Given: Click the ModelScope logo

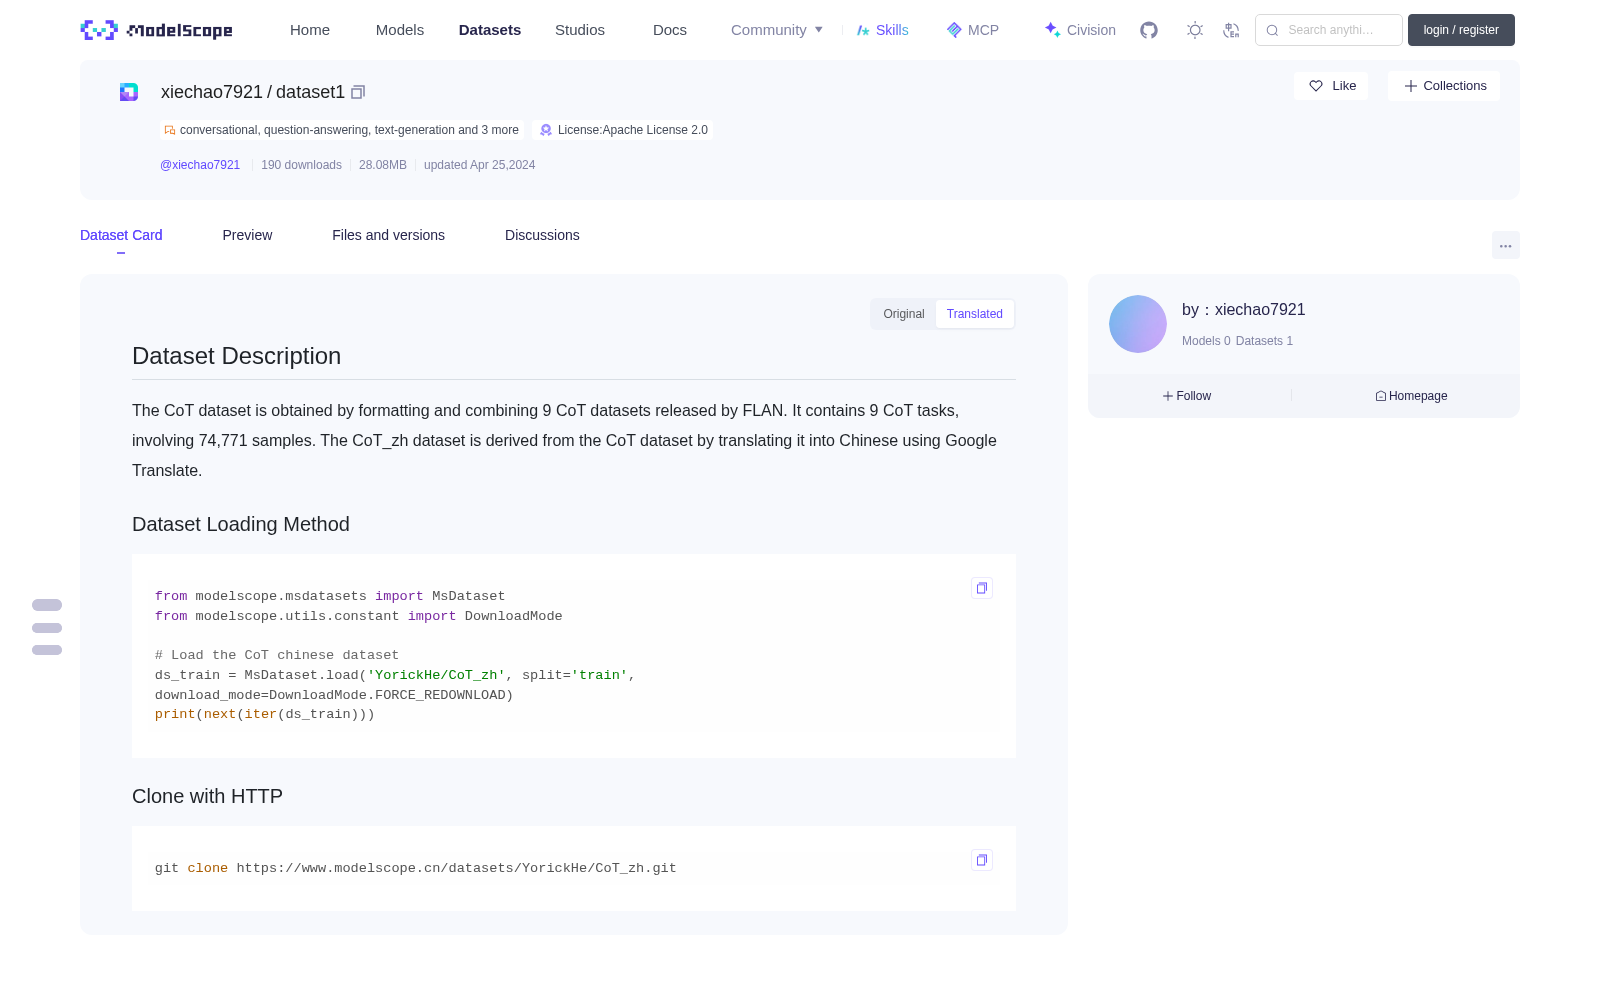Looking at the screenshot, I should [156, 30].
